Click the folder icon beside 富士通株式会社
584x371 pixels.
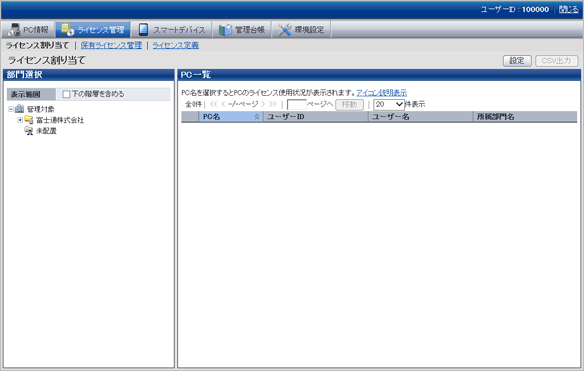point(29,120)
